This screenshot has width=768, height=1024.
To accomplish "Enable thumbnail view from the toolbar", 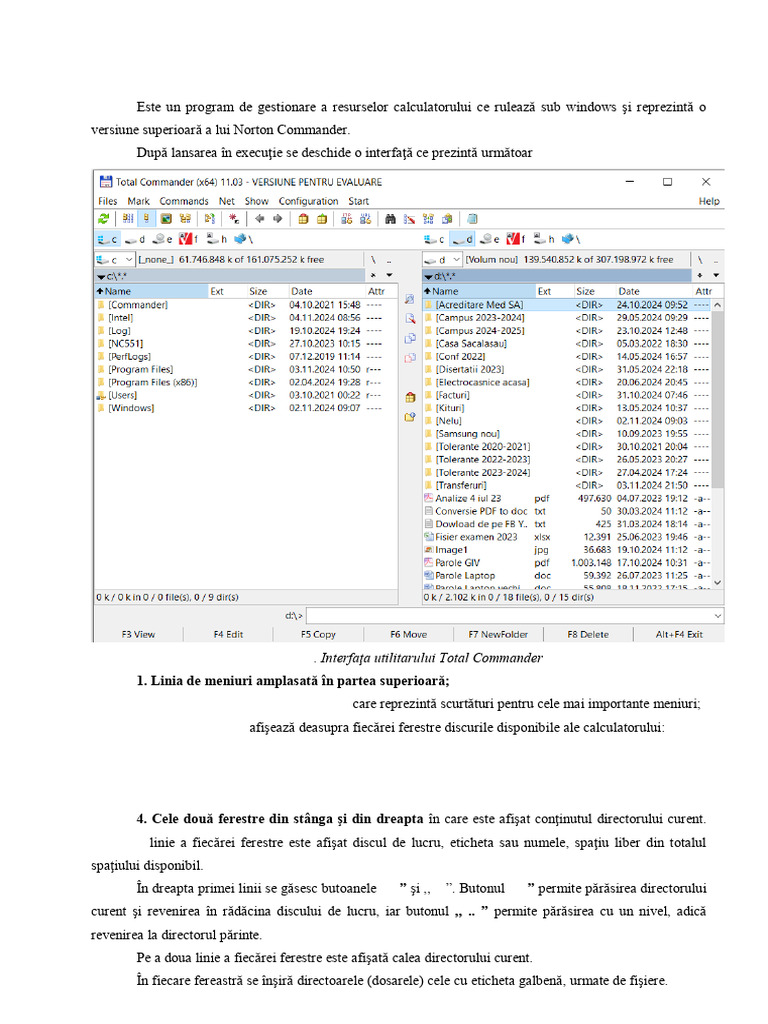I will pos(166,219).
